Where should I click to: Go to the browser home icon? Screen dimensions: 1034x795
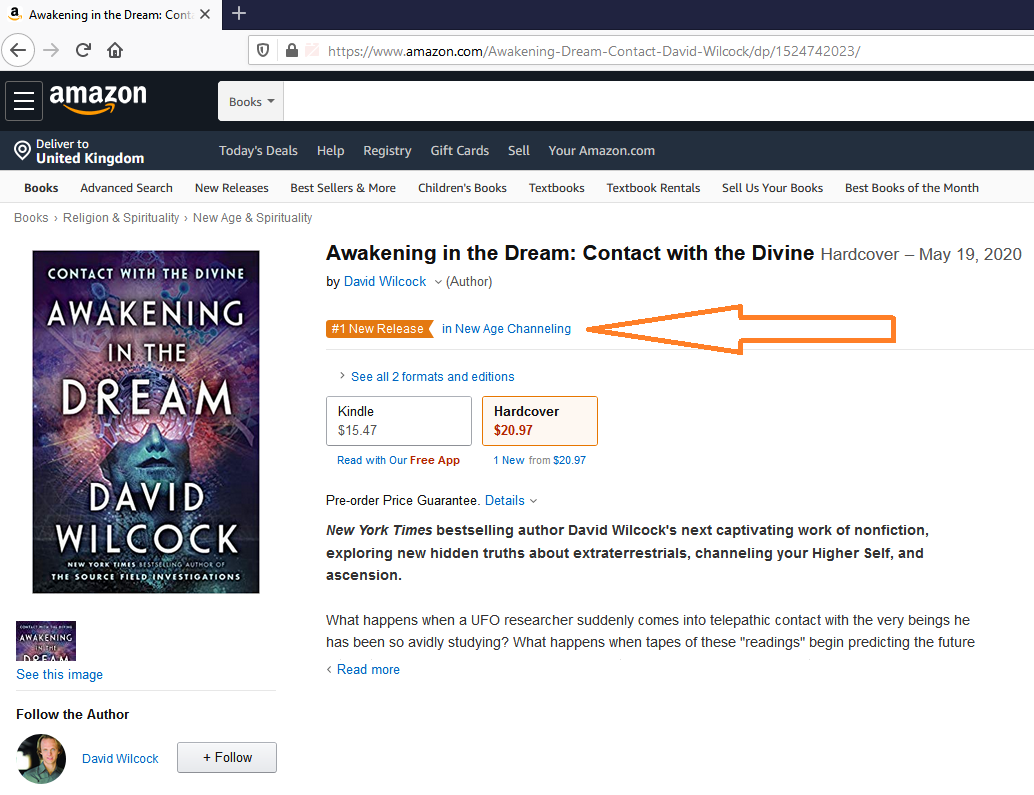pyautogui.click(x=115, y=50)
